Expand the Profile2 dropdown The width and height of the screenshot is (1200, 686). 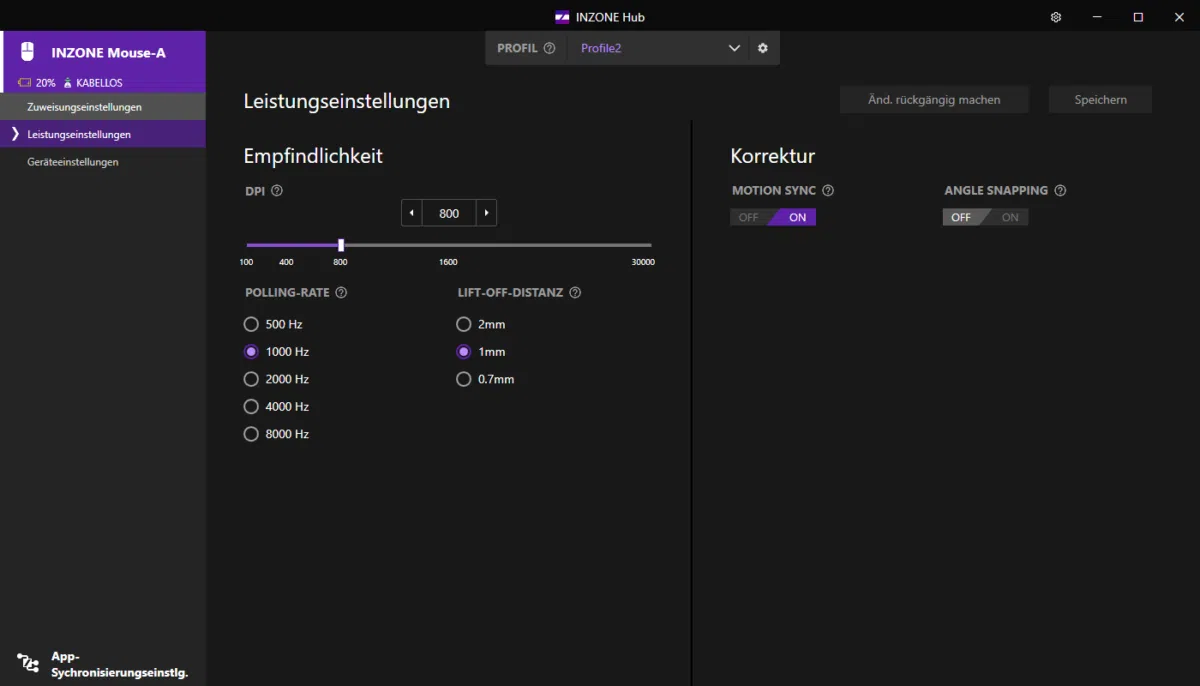click(734, 48)
